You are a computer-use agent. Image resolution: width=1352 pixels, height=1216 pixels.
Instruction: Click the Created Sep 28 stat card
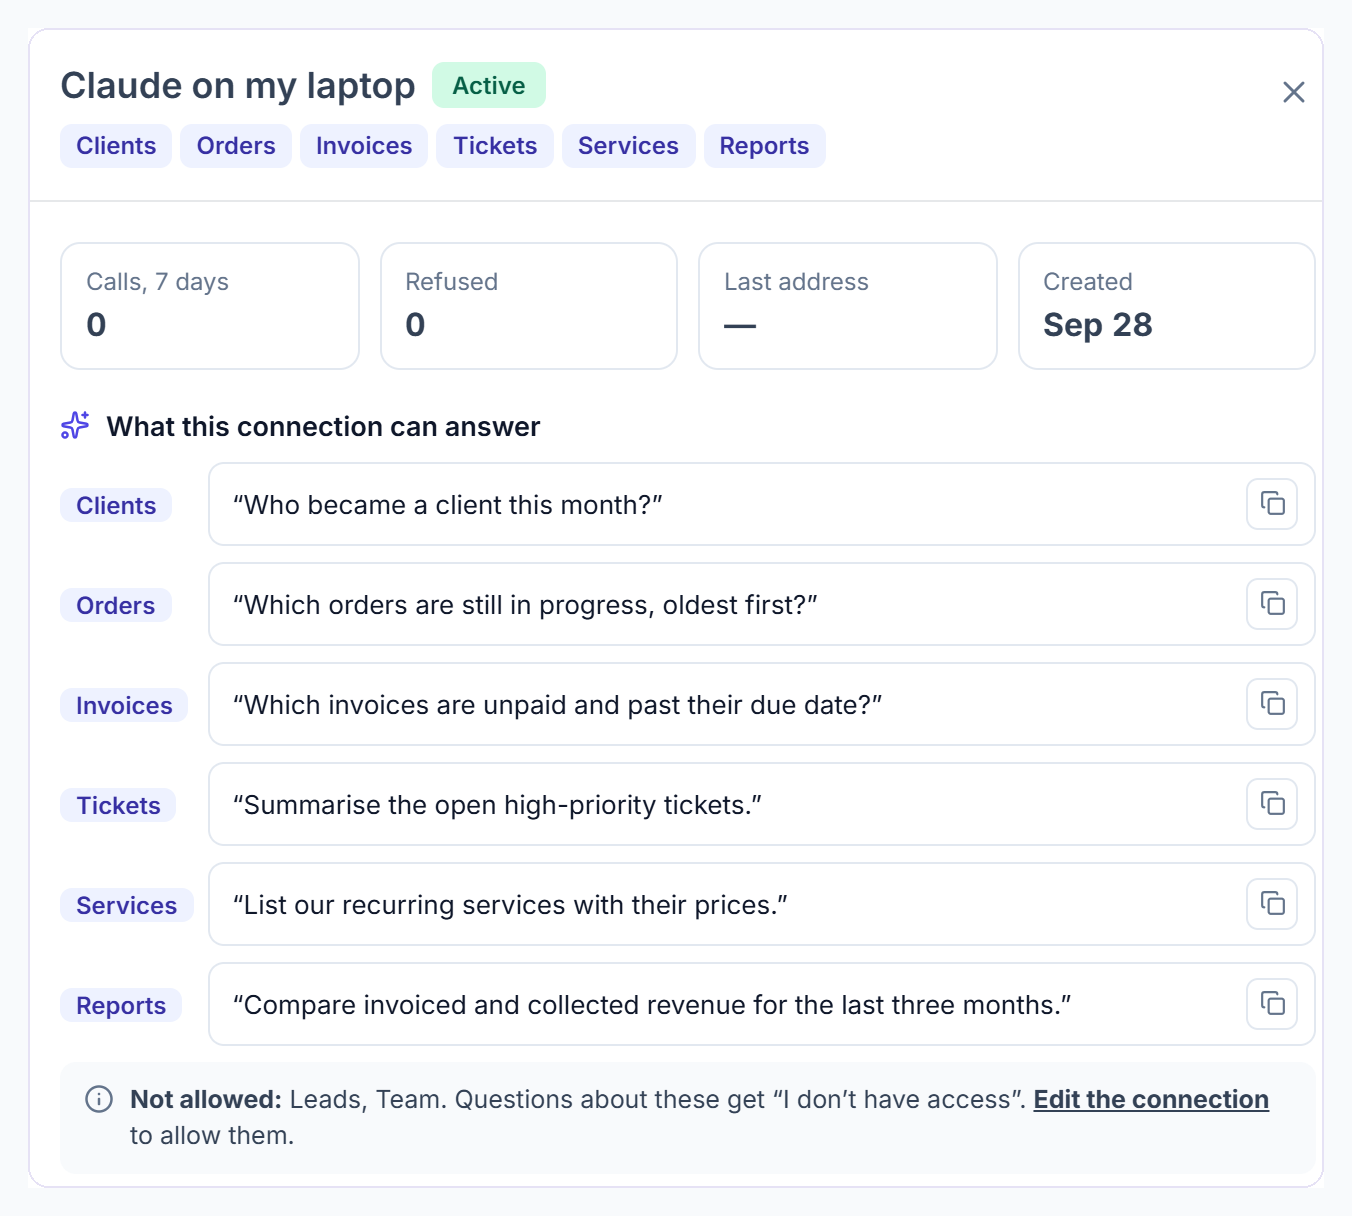[1166, 306]
